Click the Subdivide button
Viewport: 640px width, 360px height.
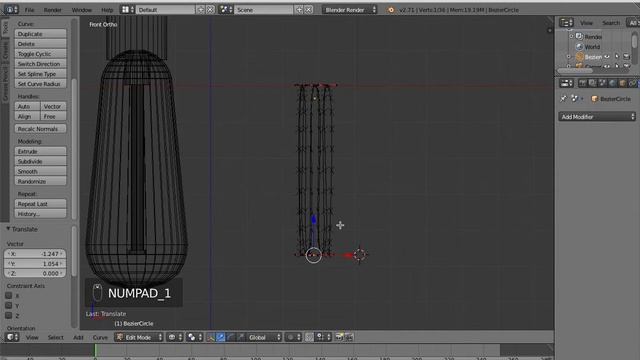point(40,161)
